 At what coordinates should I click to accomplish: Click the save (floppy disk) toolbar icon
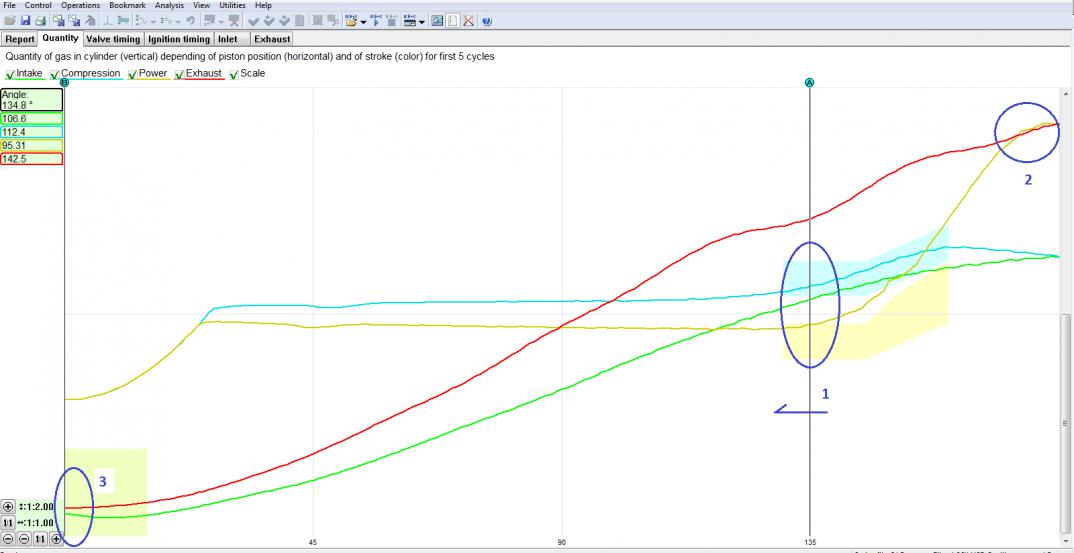[25, 20]
